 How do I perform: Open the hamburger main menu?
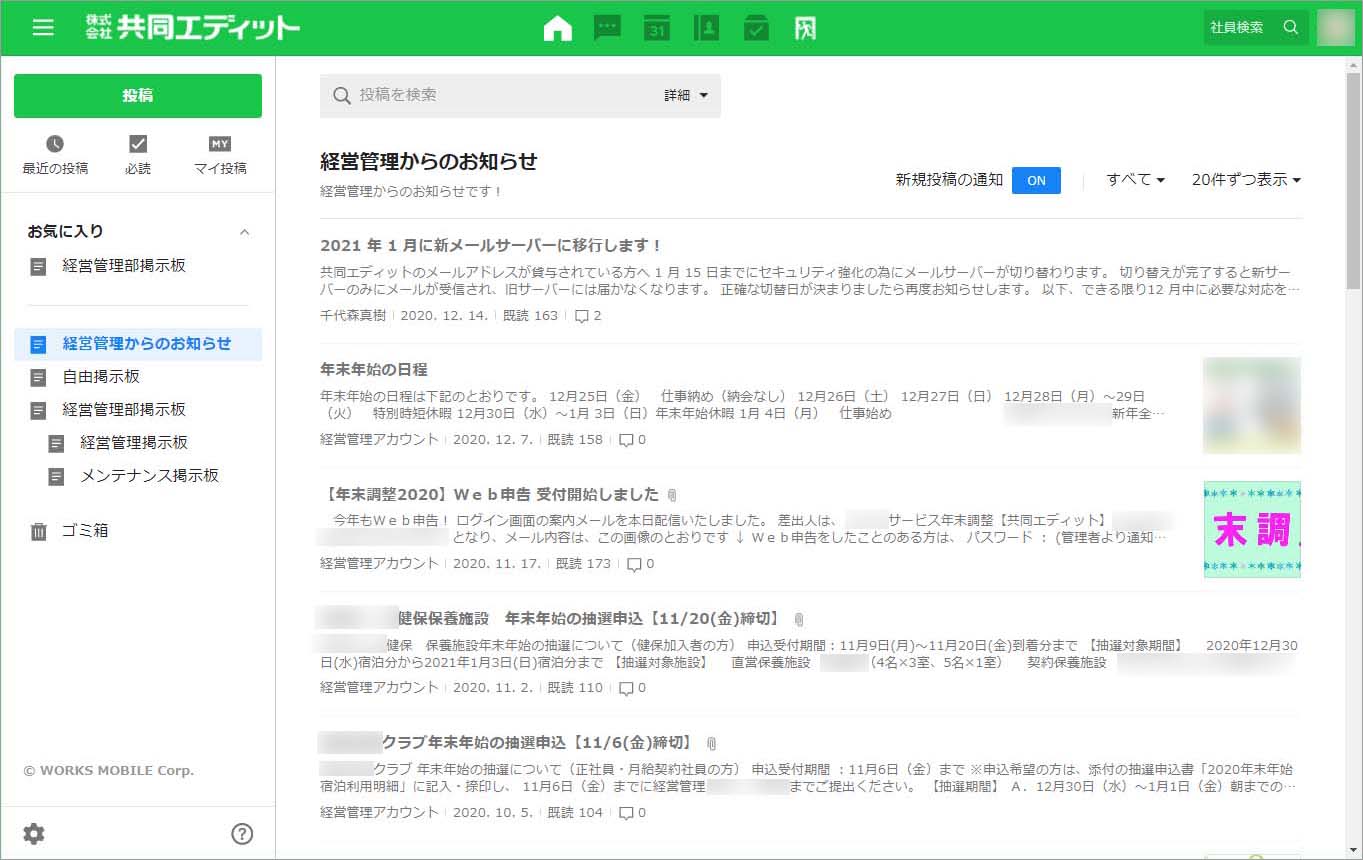click(43, 28)
